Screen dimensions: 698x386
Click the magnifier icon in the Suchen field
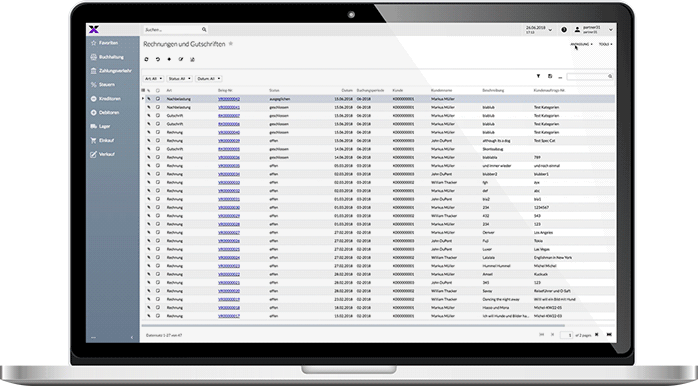click(x=204, y=30)
